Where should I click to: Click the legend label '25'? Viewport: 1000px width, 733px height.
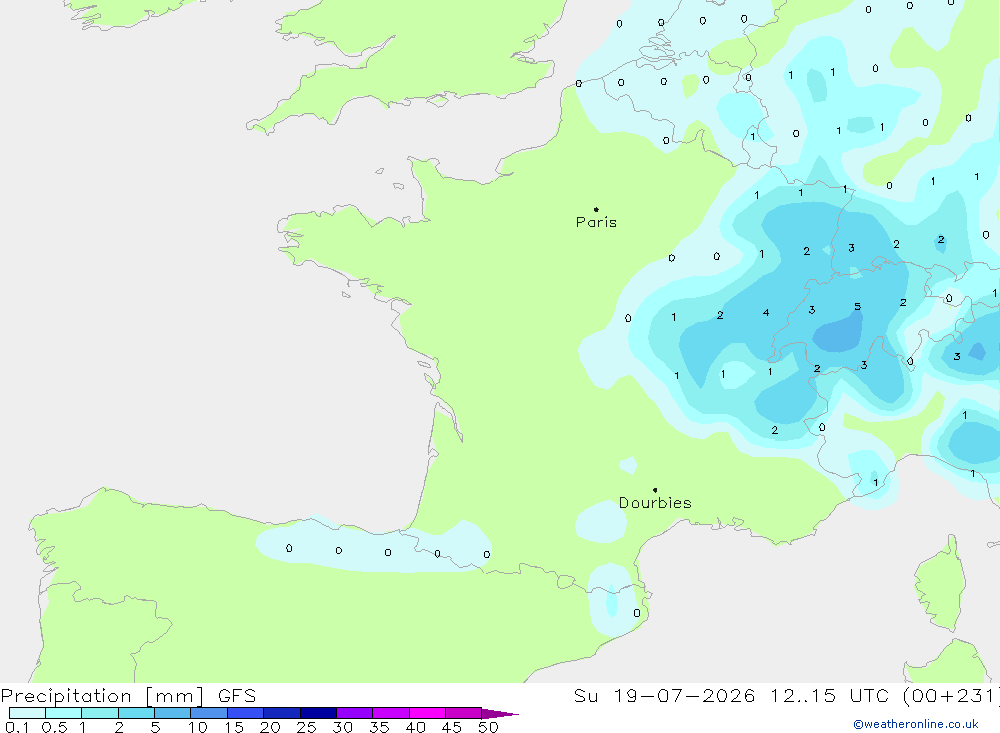tap(306, 727)
